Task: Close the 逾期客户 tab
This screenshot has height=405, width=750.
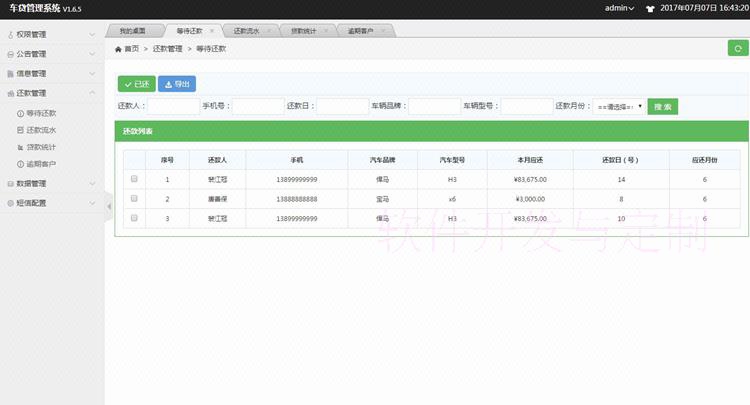Action: pos(383,31)
